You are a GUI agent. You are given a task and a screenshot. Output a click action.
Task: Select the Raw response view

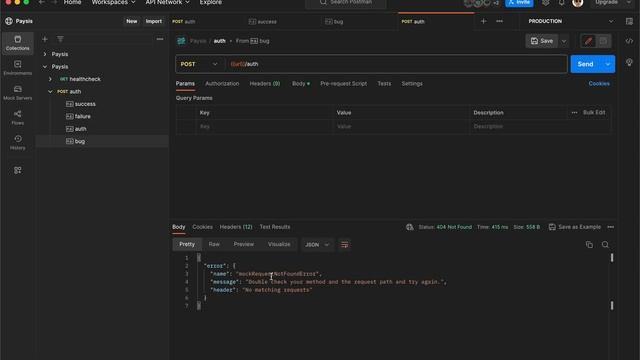click(214, 244)
